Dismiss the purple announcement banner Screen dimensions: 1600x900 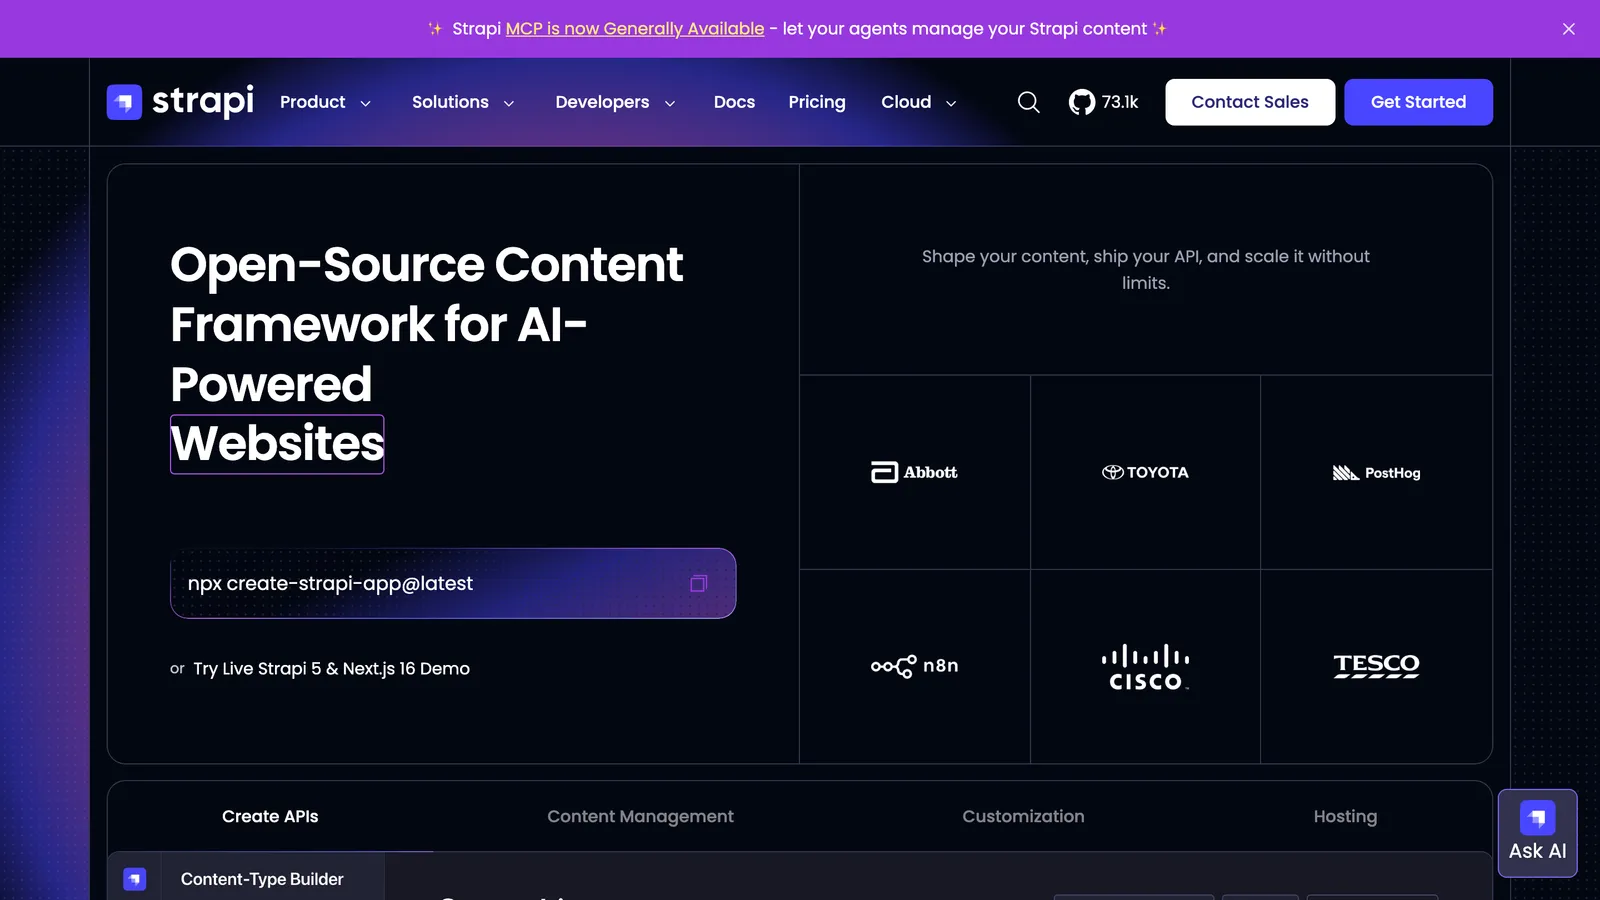tap(1569, 29)
